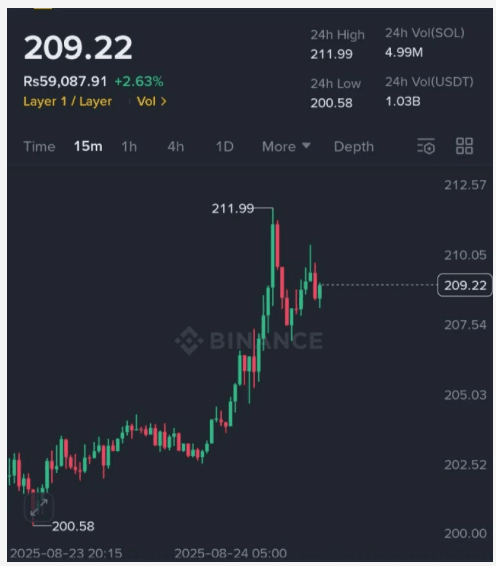Open the Vol details chevron

tap(152, 101)
